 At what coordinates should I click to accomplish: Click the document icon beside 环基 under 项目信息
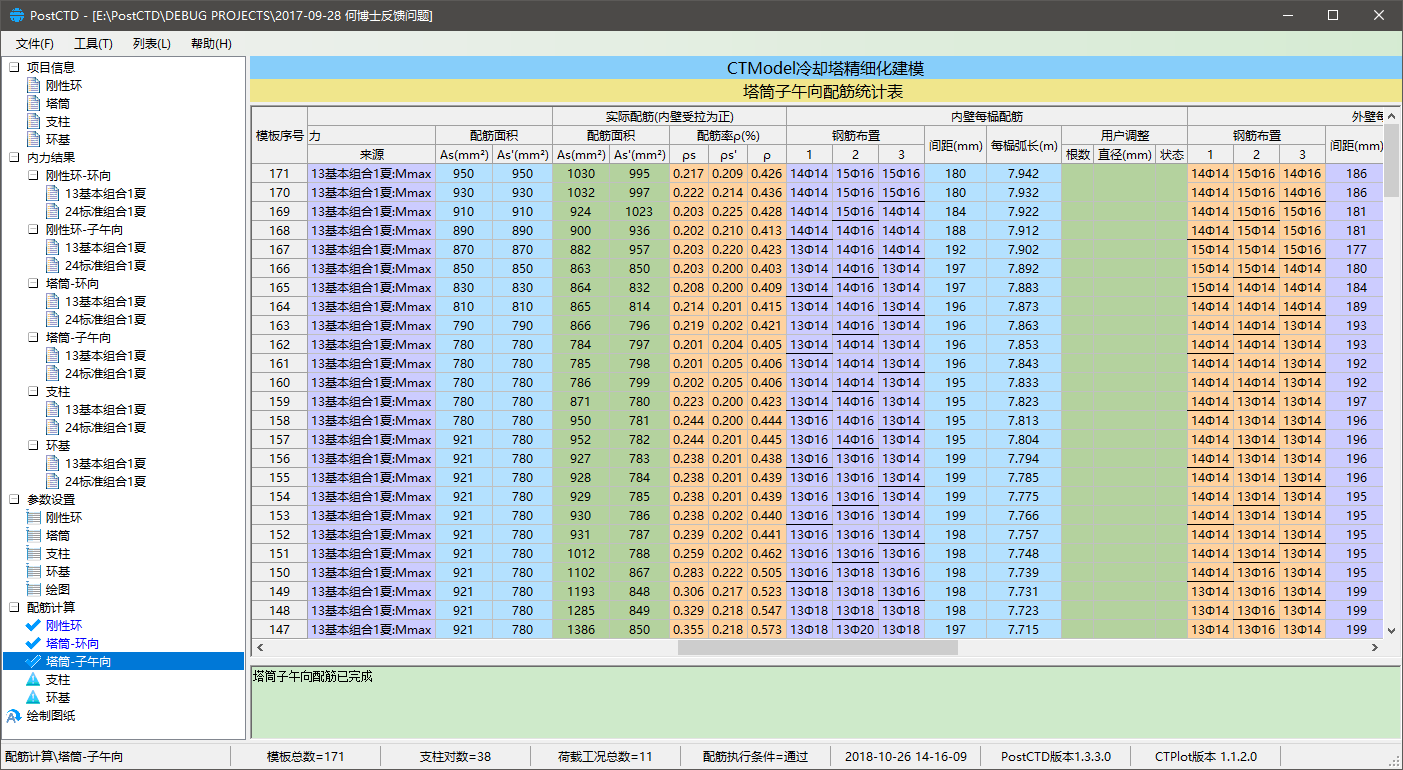tap(35, 140)
